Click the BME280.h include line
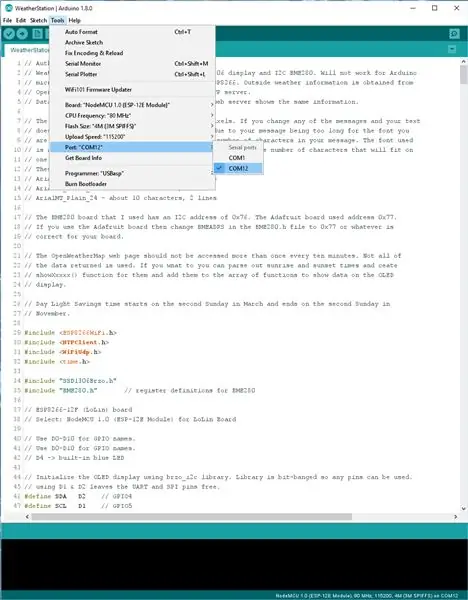468x600 pixels. click(x=140, y=391)
